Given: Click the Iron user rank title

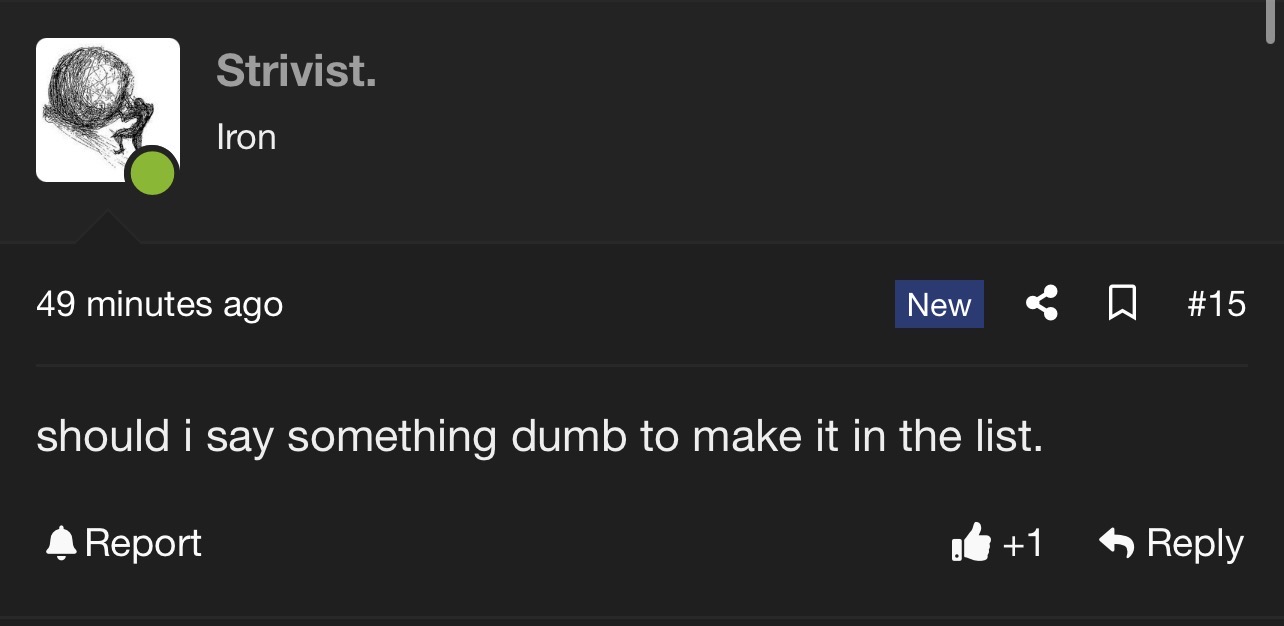Looking at the screenshot, I should click(246, 137).
